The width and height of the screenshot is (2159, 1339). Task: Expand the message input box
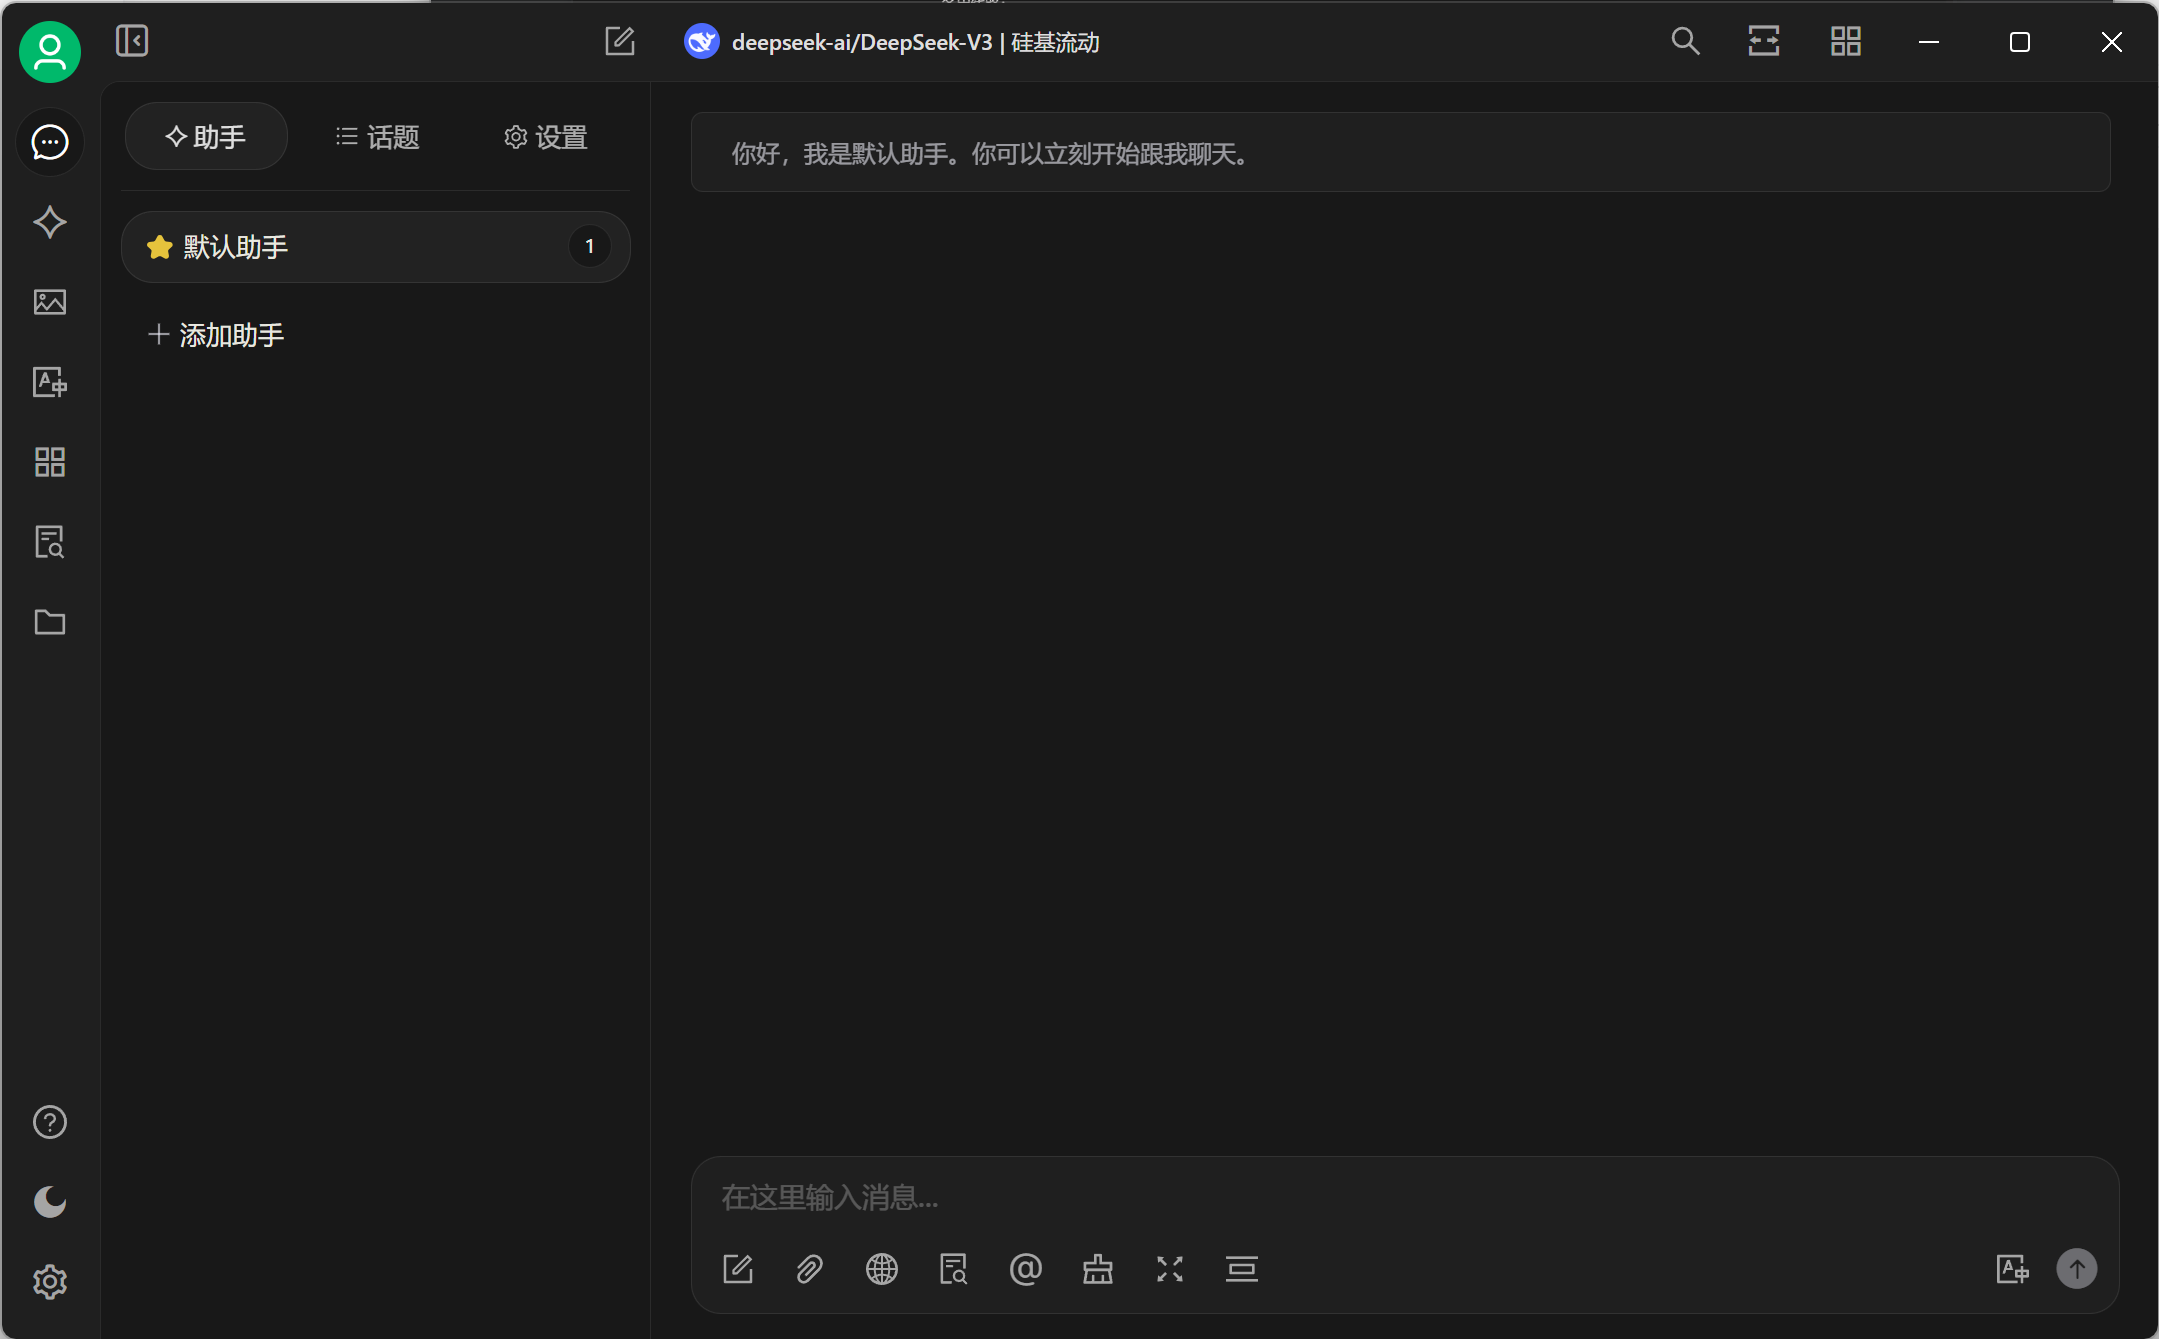click(x=1170, y=1269)
